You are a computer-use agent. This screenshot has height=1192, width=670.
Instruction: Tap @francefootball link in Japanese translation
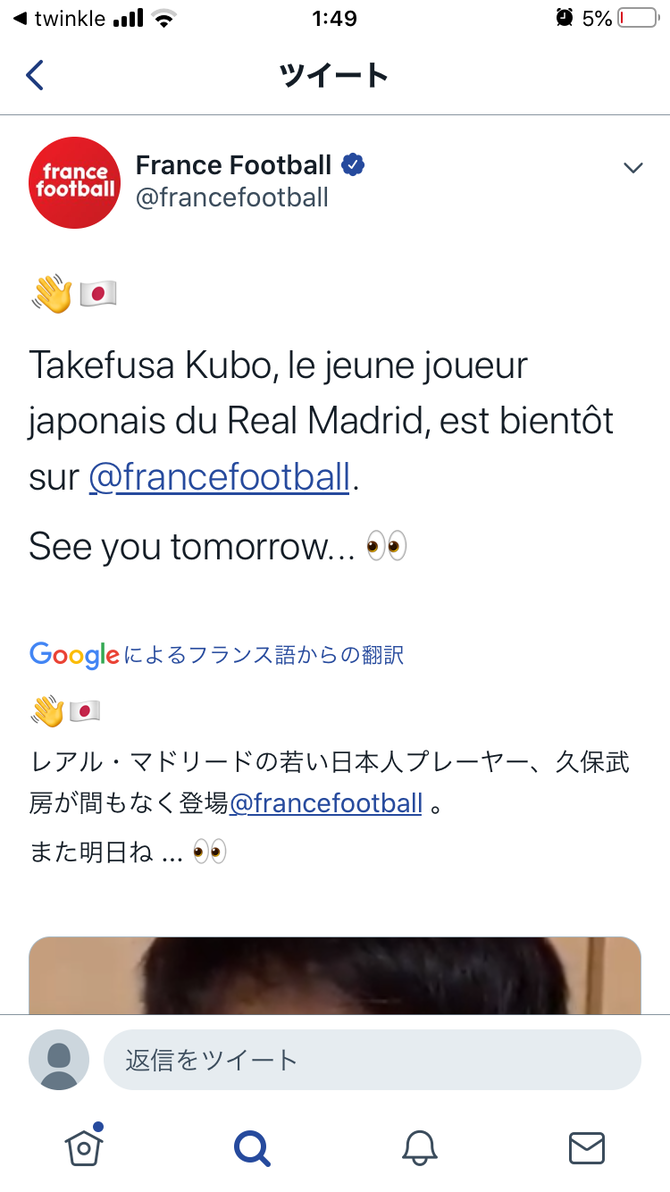[325, 803]
